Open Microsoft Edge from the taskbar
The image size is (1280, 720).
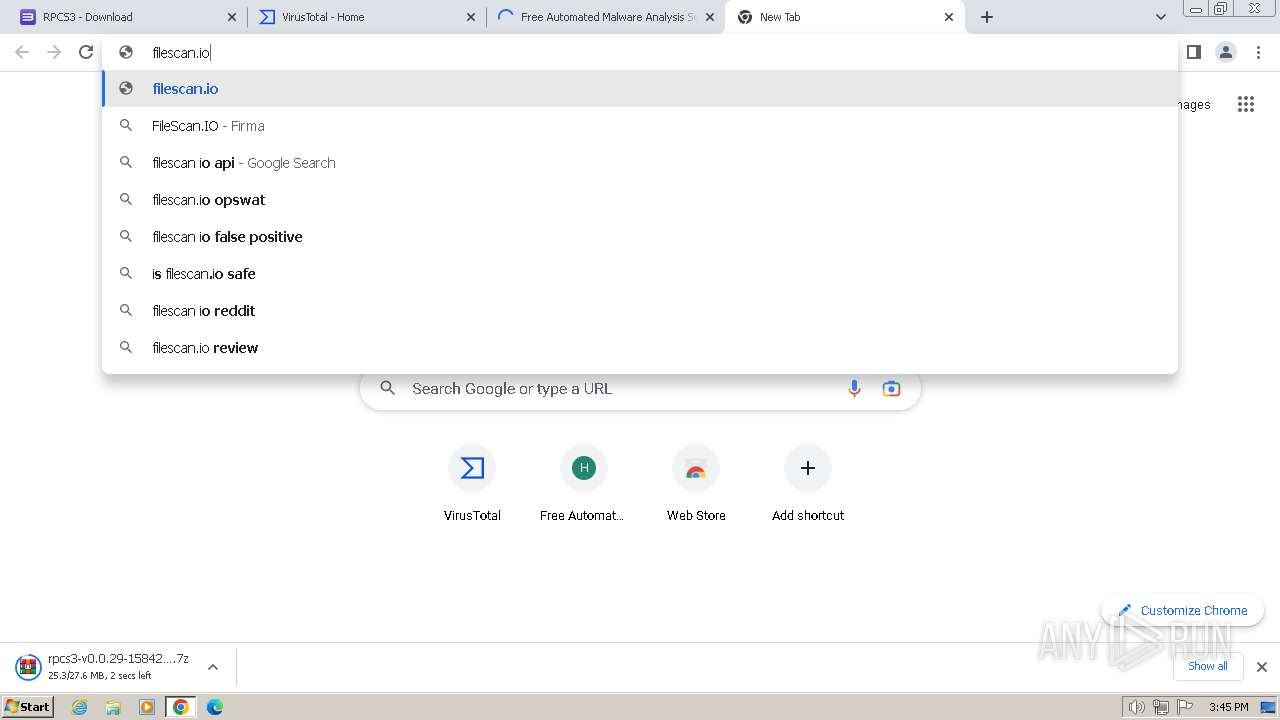[x=215, y=707]
